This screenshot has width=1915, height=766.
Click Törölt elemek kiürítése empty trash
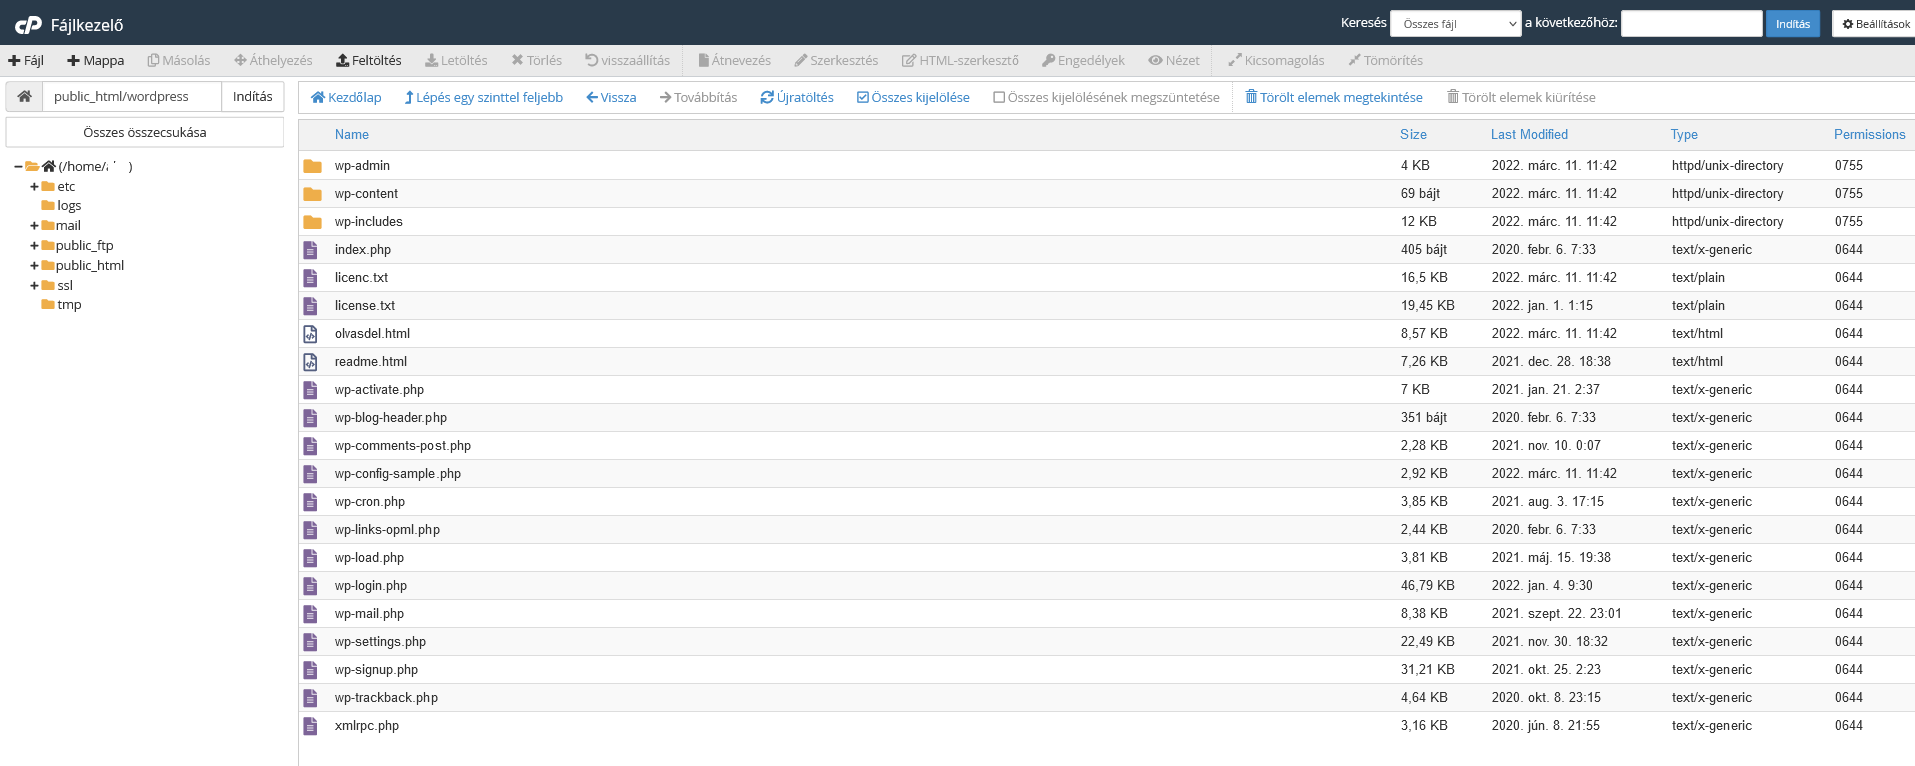coord(1521,97)
